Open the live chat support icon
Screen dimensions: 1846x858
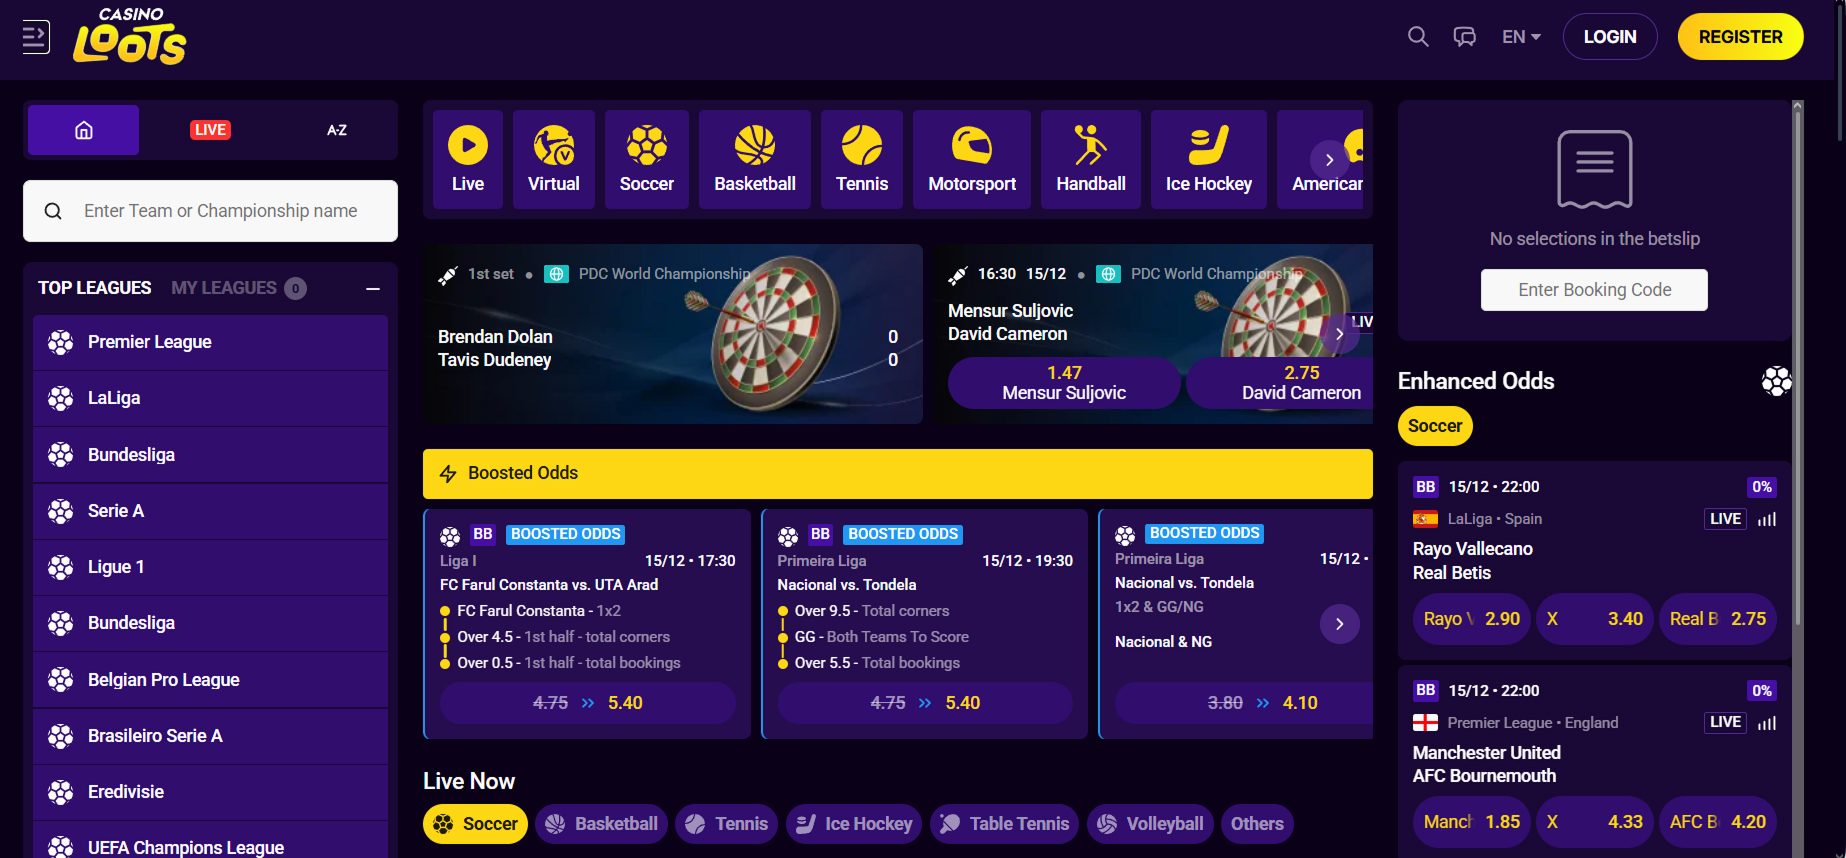pyautogui.click(x=1464, y=37)
